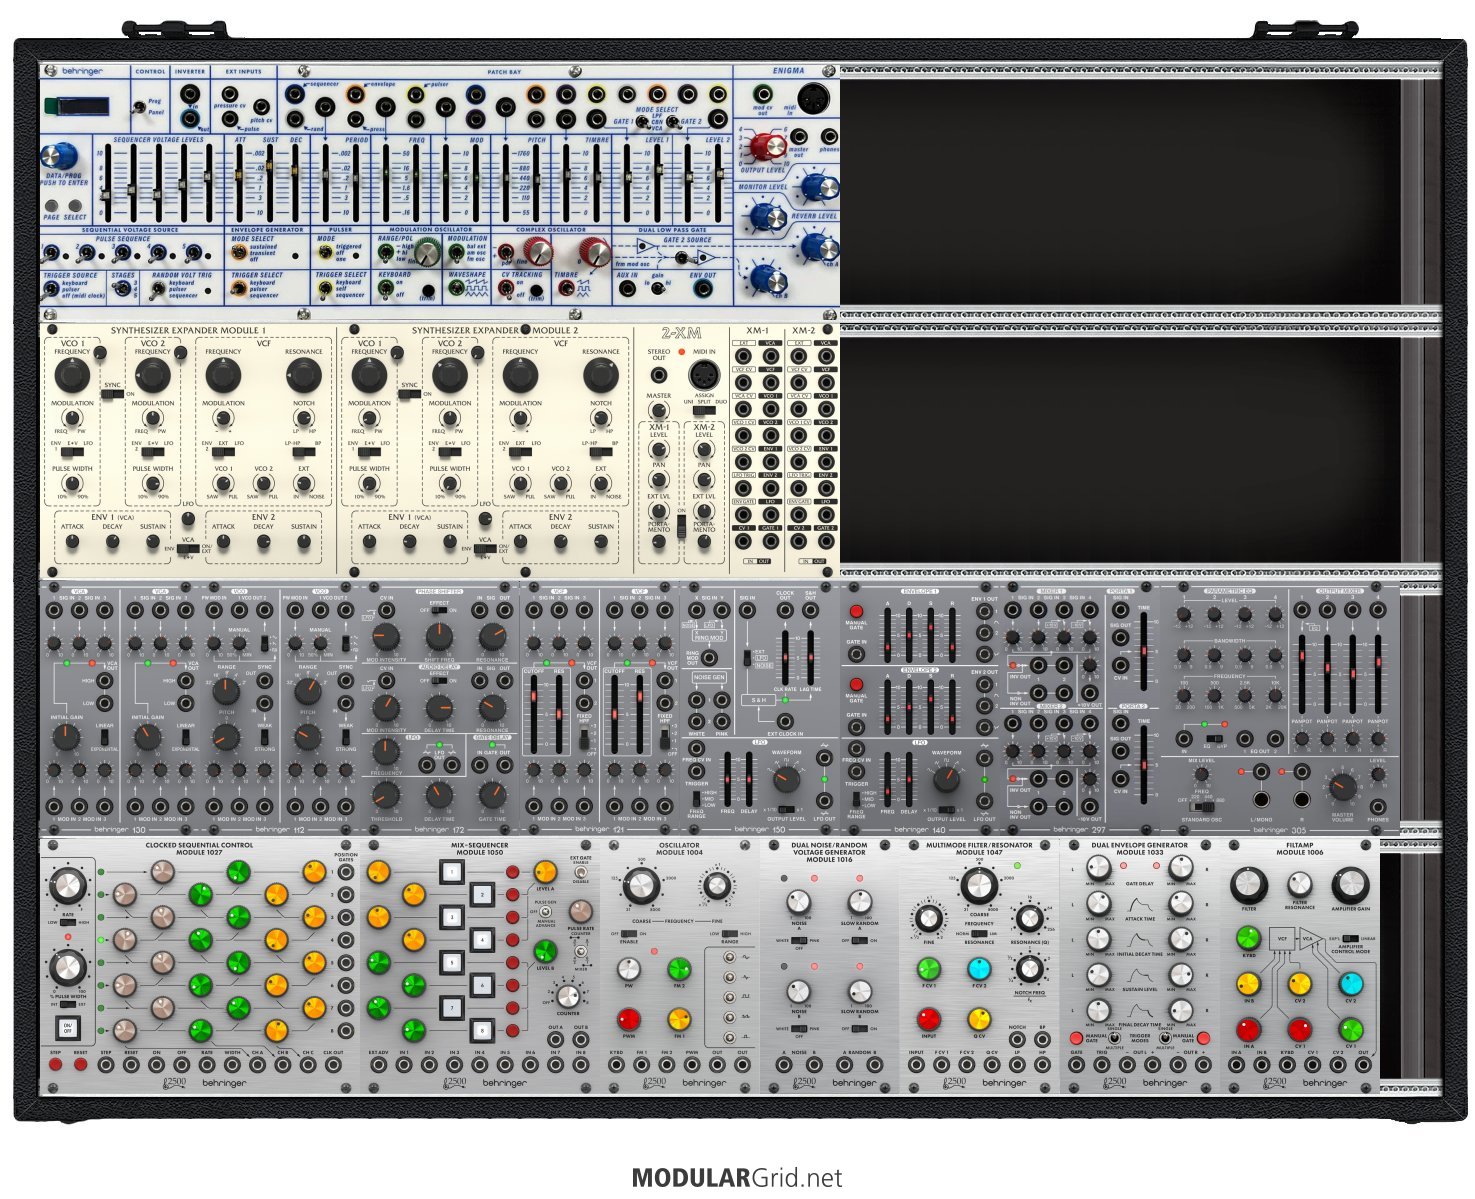Click the Enigma AUX IN jack
This screenshot has height=1199, width=1475.
tap(627, 288)
